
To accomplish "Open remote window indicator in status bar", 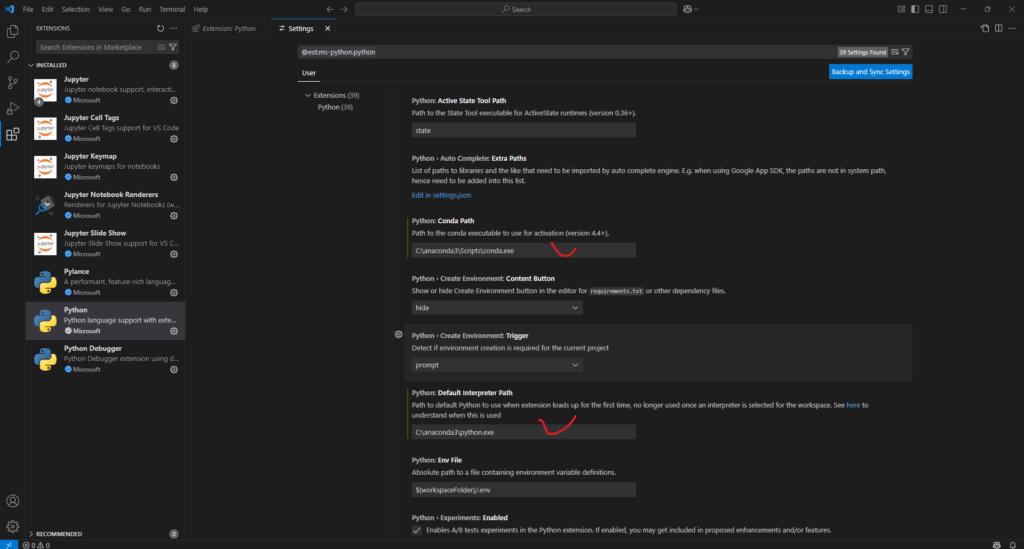I will click(9, 545).
